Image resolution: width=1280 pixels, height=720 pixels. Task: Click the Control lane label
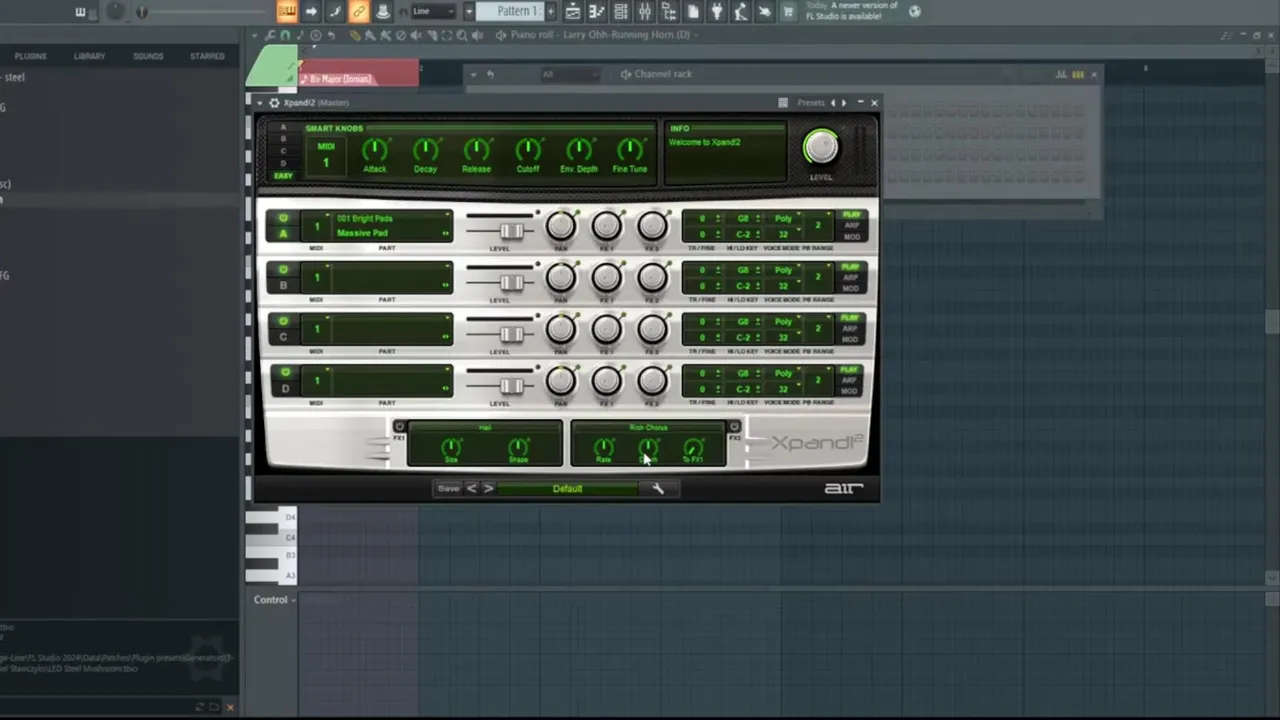pyautogui.click(x=270, y=599)
